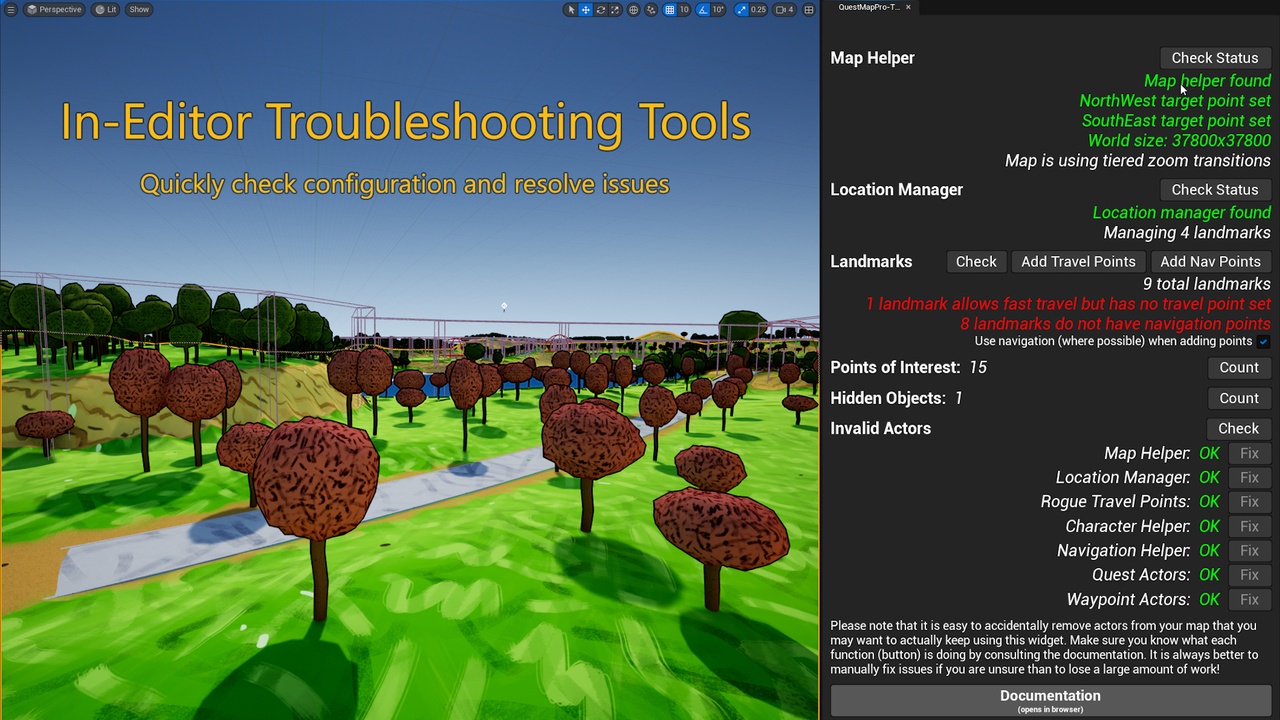
Task: Switch to the rotate tool
Action: 600,10
